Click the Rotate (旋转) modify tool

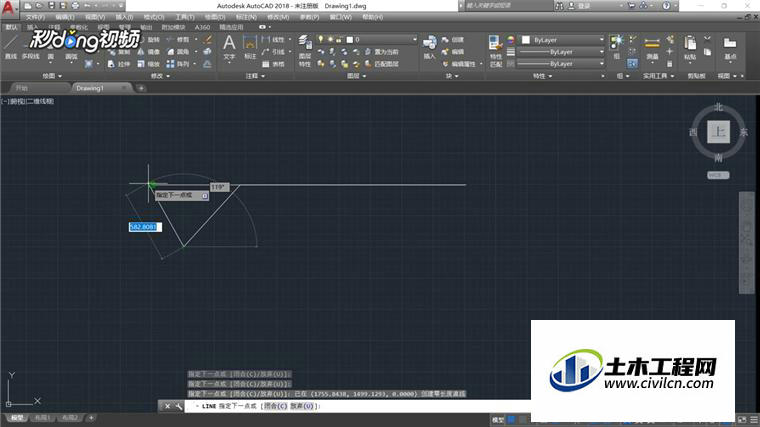(x=149, y=40)
